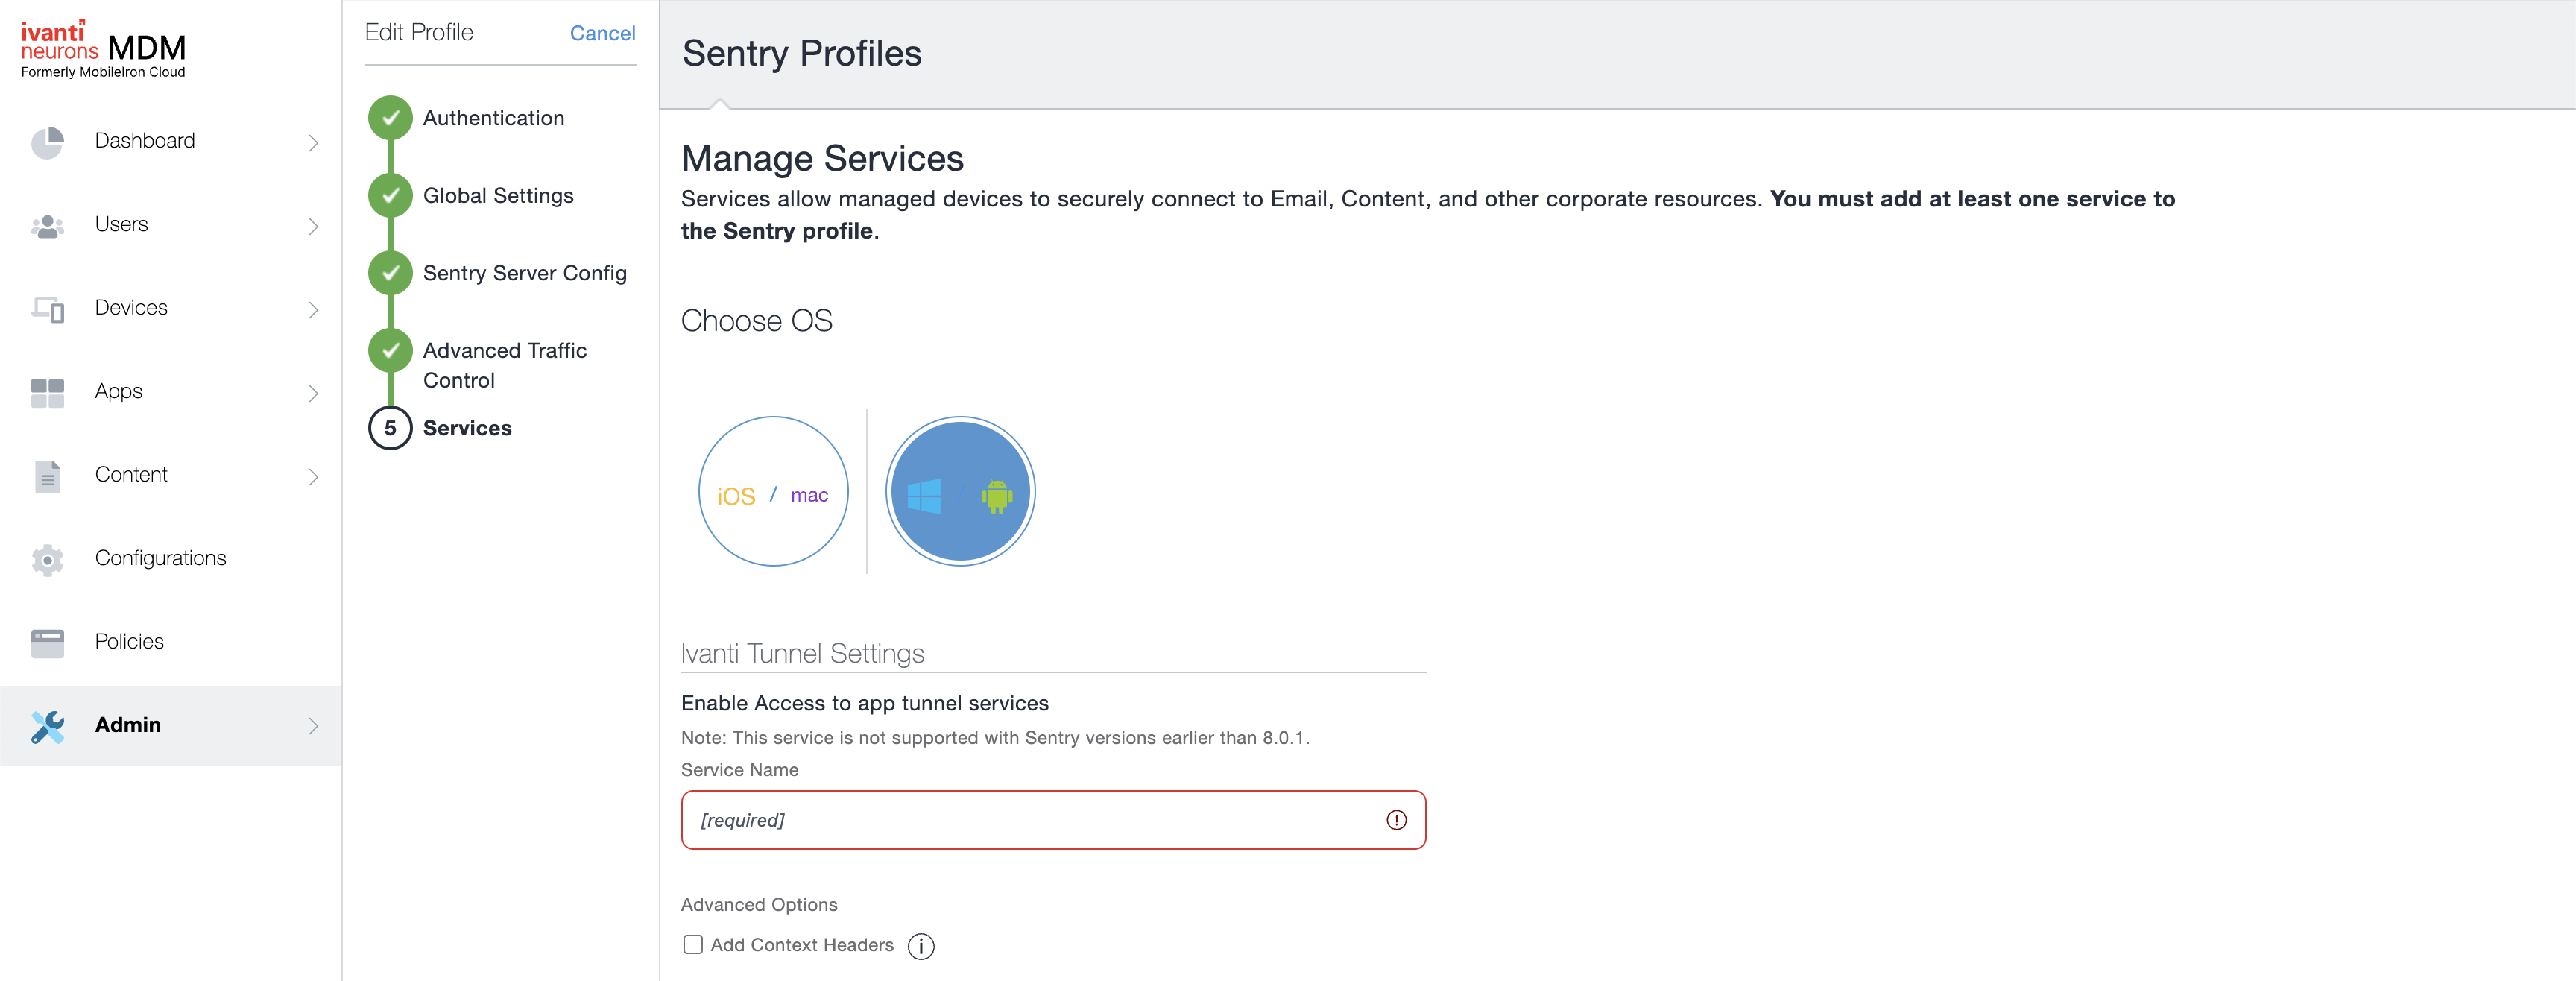Click the Content document icon
This screenshot has width=2576, height=981.
click(47, 476)
